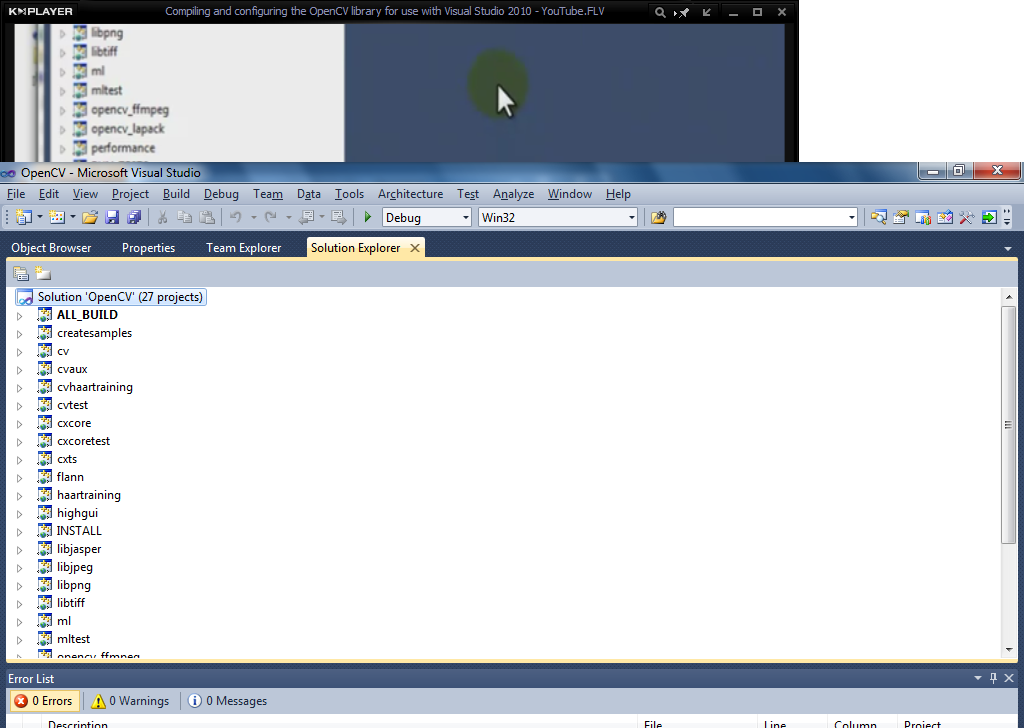Click the KMPLAYER logo menu button
This screenshot has width=1024, height=728.
pyautogui.click(x=40, y=12)
